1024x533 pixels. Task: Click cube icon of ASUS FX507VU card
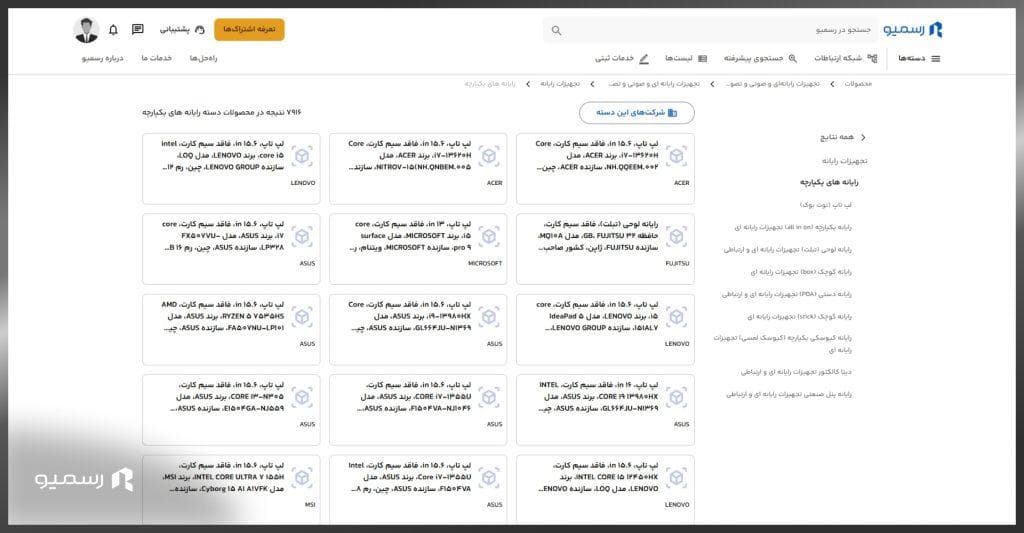pos(302,236)
